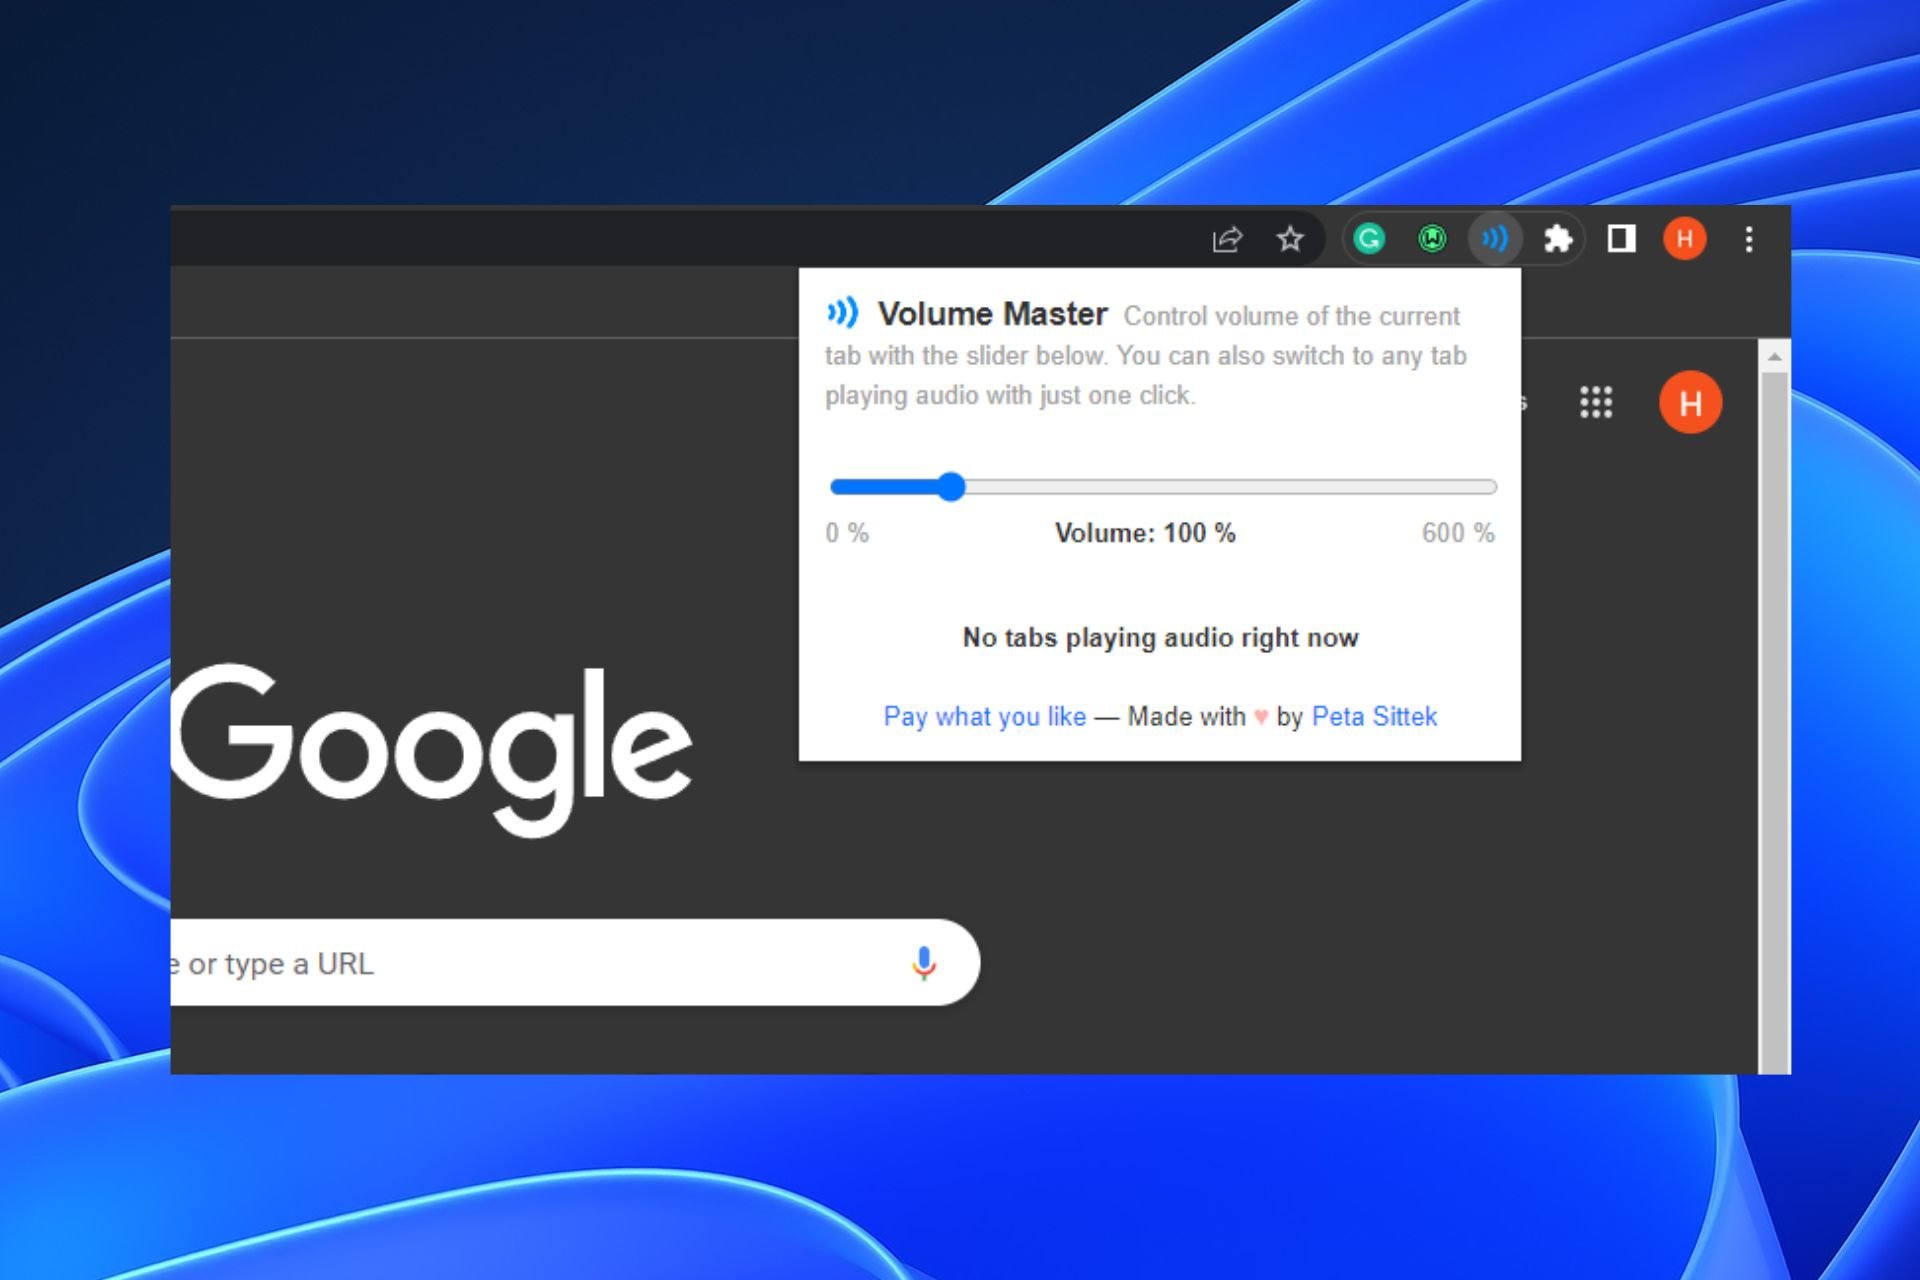
Task: Start voice search with the microphone
Action: [924, 963]
